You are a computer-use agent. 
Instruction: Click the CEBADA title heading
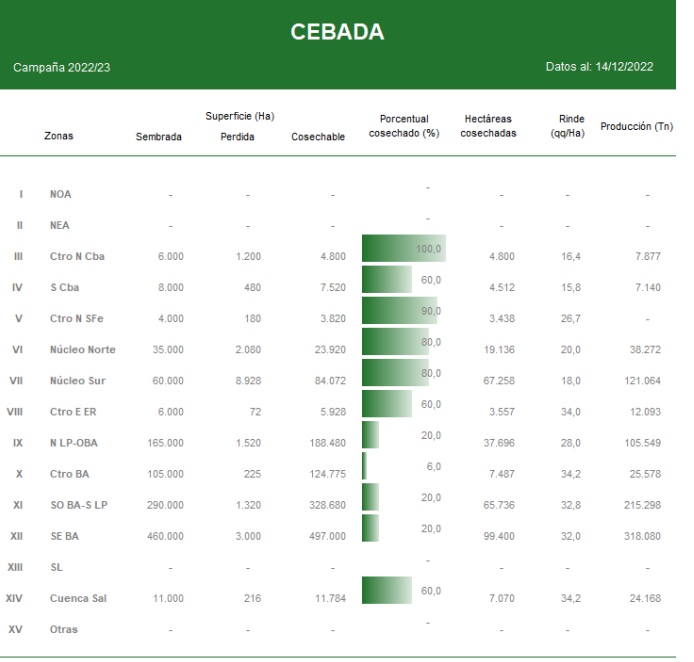click(337, 32)
